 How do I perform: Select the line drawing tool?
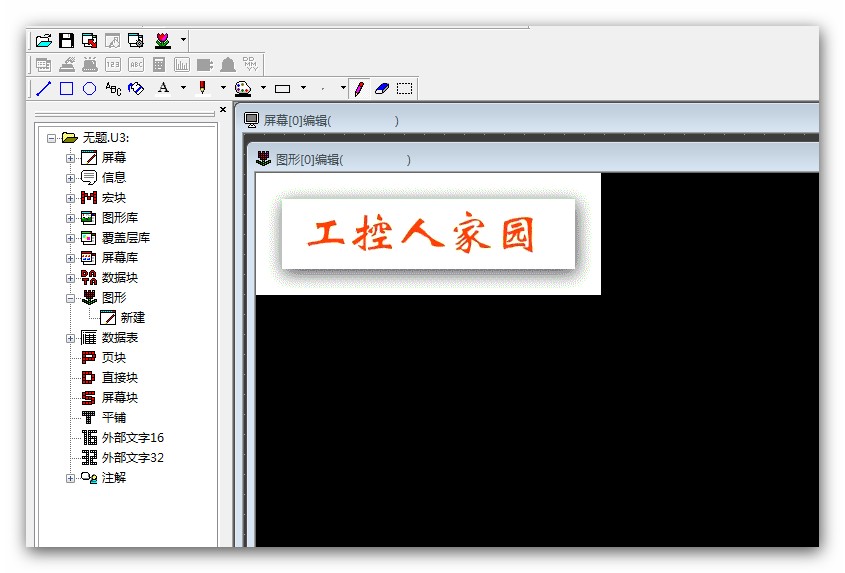coord(43,89)
